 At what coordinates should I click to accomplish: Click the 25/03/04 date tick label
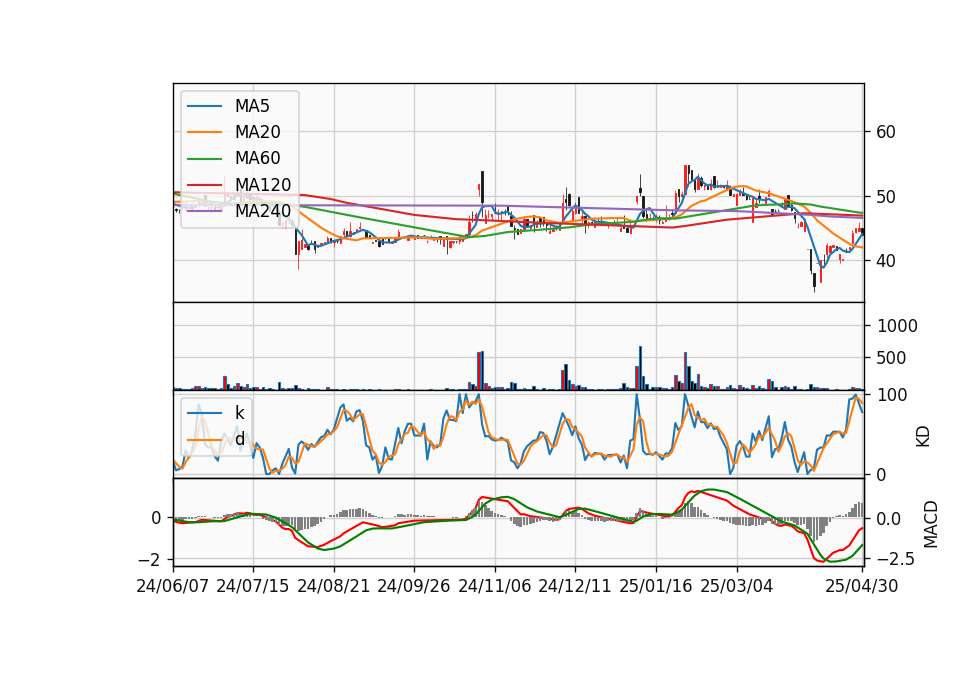(737, 586)
